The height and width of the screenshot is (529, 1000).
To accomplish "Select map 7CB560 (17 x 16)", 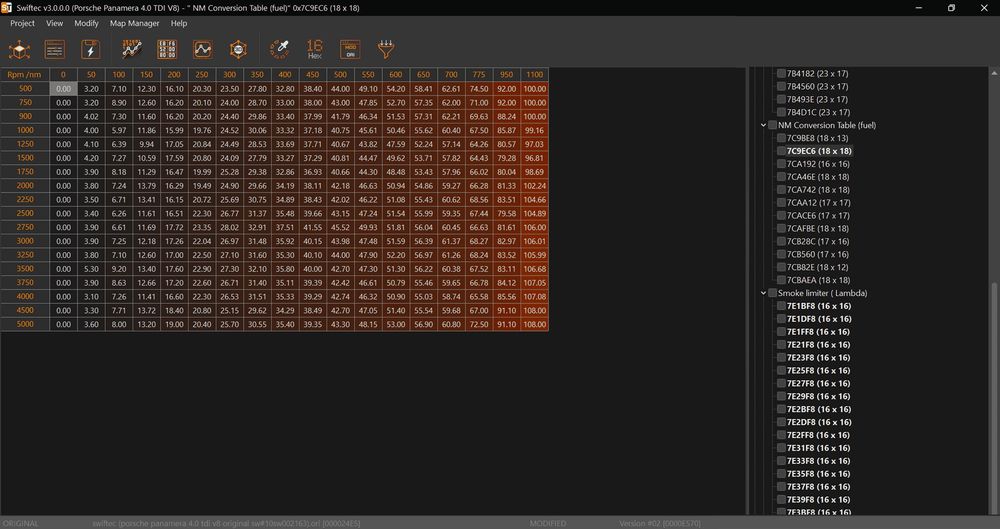I will pyautogui.click(x=818, y=254).
